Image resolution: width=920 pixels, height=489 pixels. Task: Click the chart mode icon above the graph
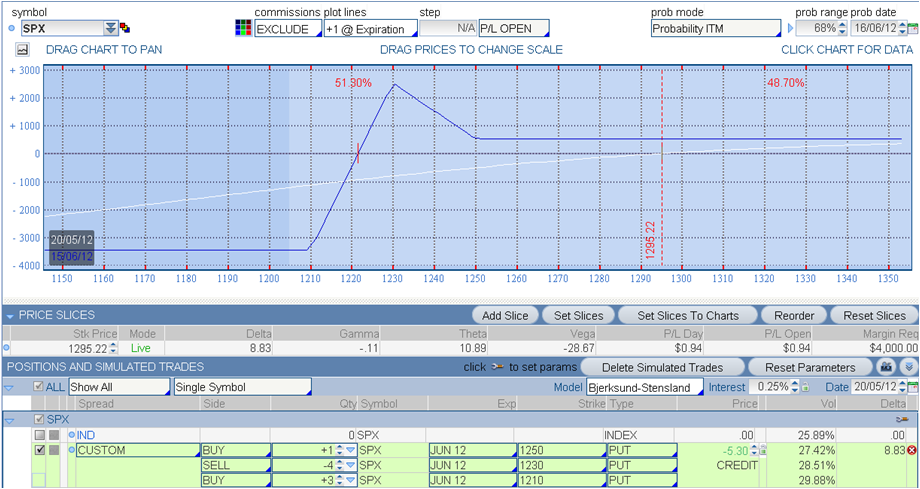point(23,50)
